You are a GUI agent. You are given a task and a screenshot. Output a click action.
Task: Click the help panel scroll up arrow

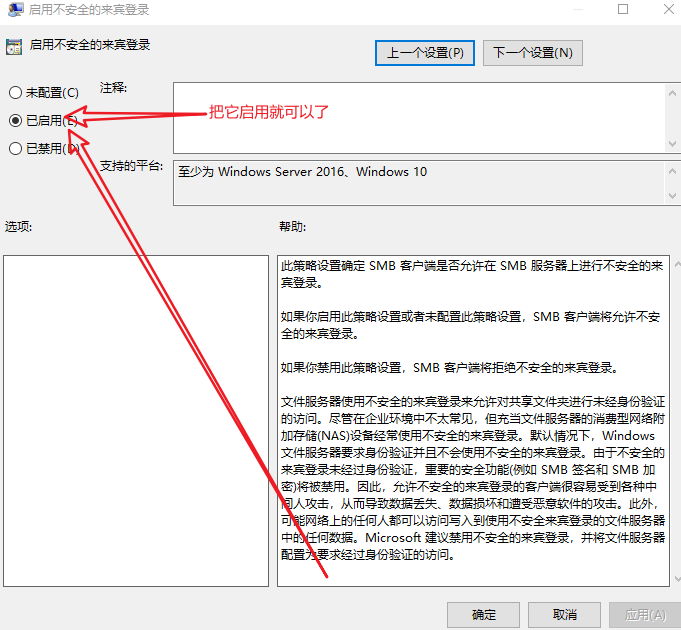point(677,264)
